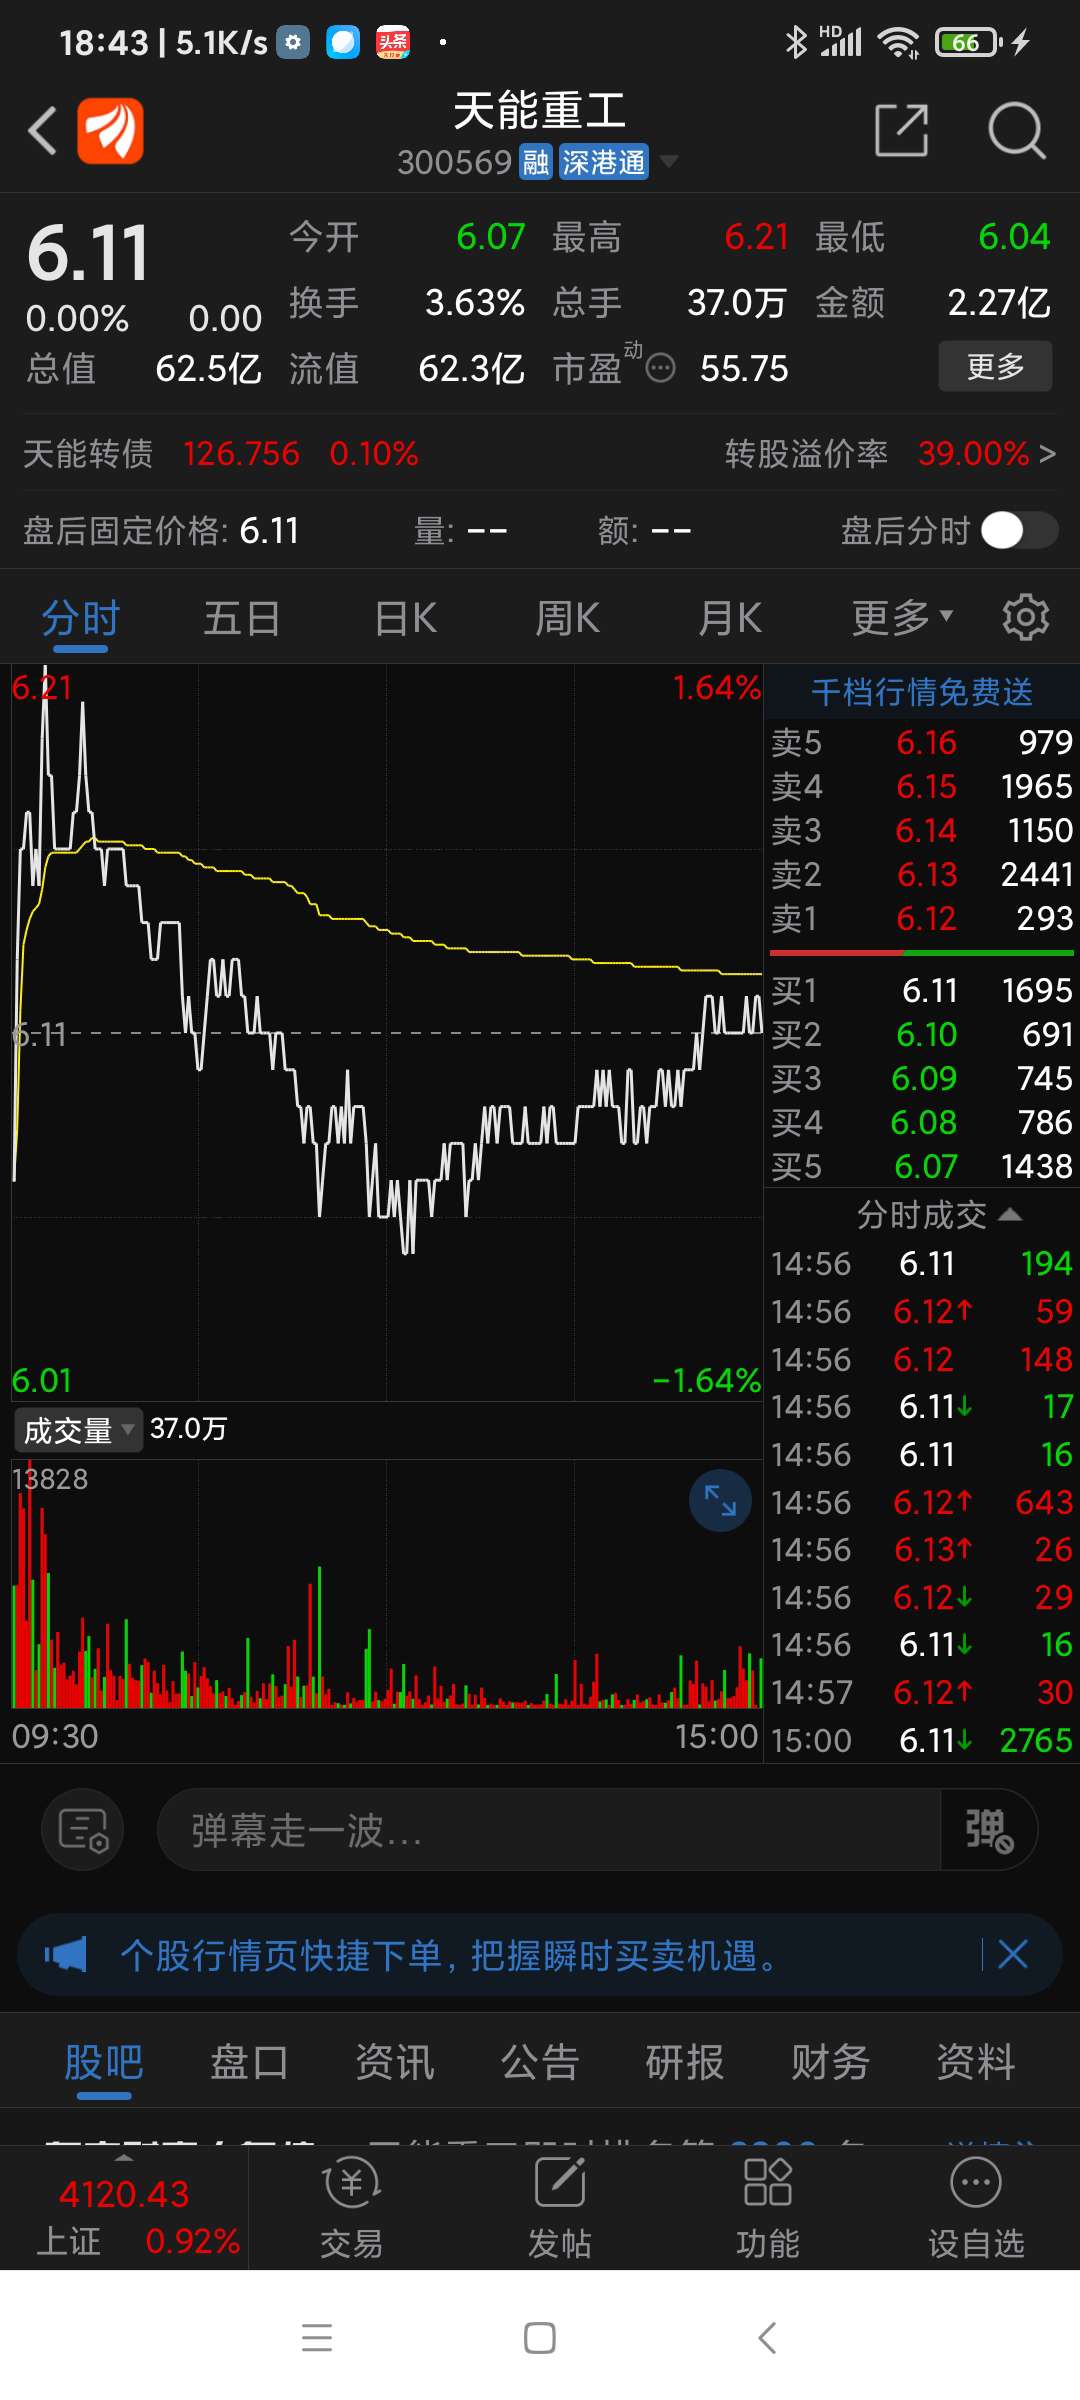Switch to the 五日 chart tab
This screenshot has height=2400, width=1080.
[x=242, y=618]
